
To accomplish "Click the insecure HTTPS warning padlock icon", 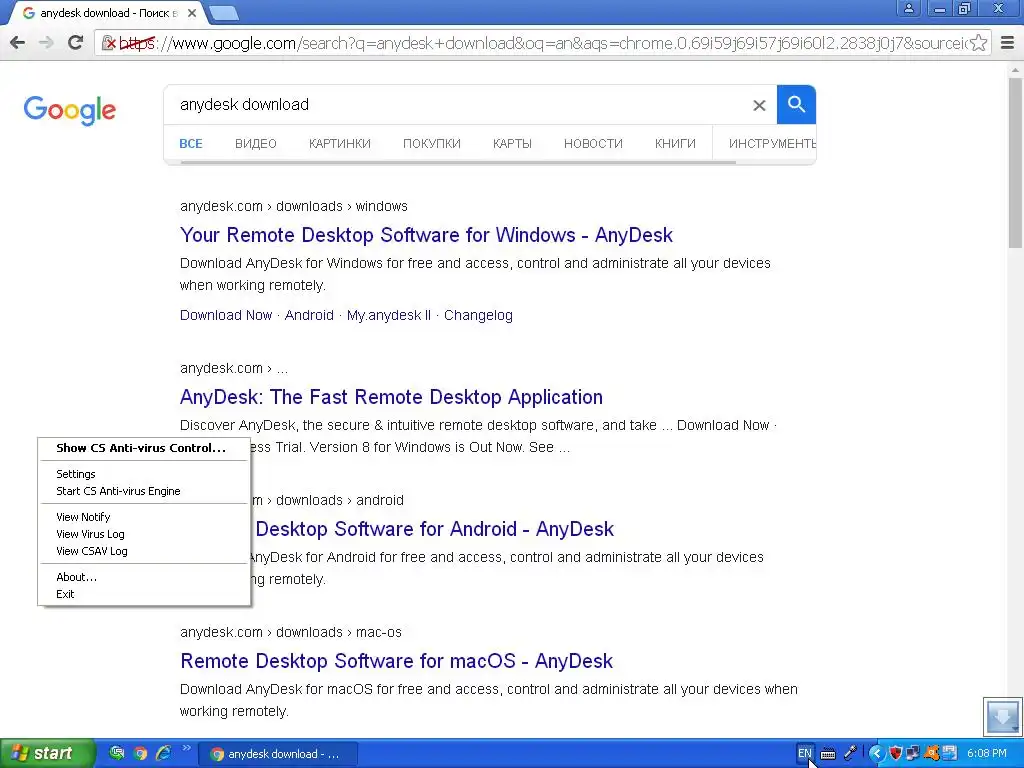I will click(x=109, y=43).
